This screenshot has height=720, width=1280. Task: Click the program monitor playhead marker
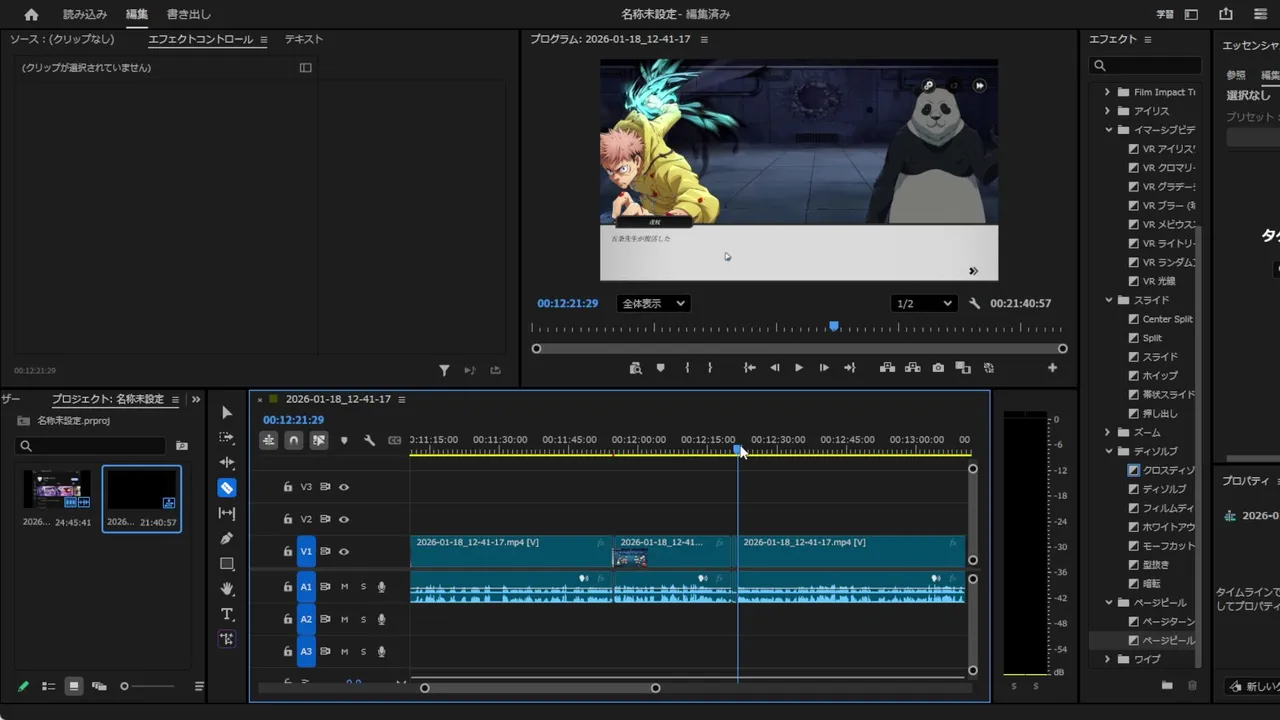834,326
